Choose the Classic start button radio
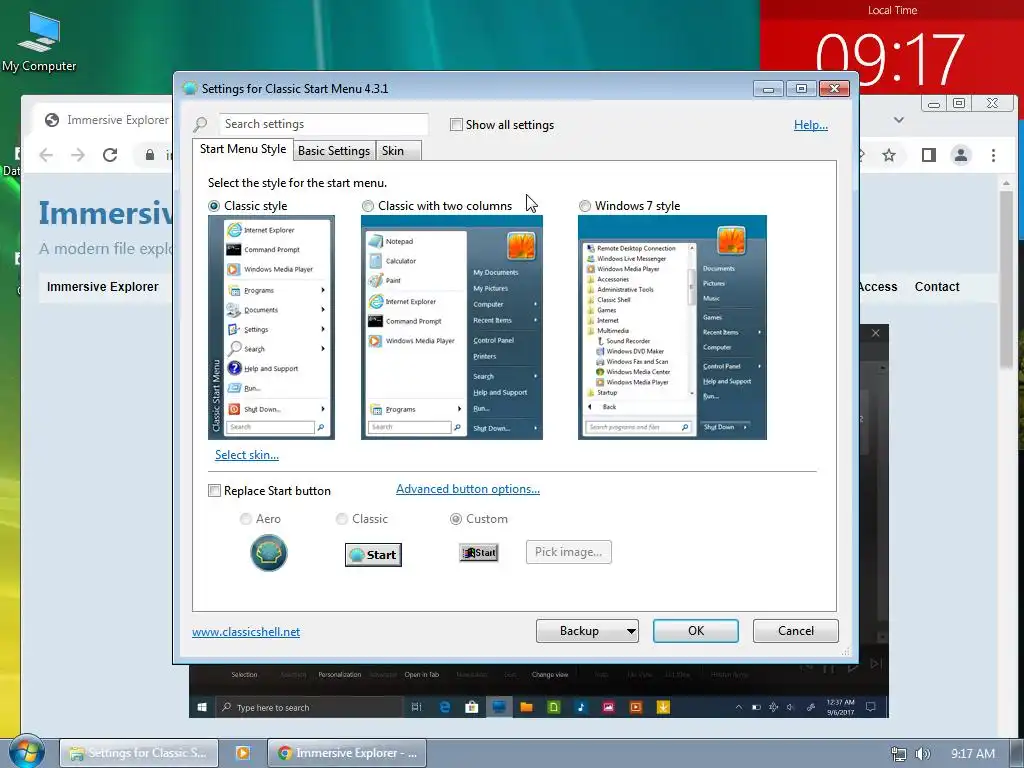 (x=342, y=519)
